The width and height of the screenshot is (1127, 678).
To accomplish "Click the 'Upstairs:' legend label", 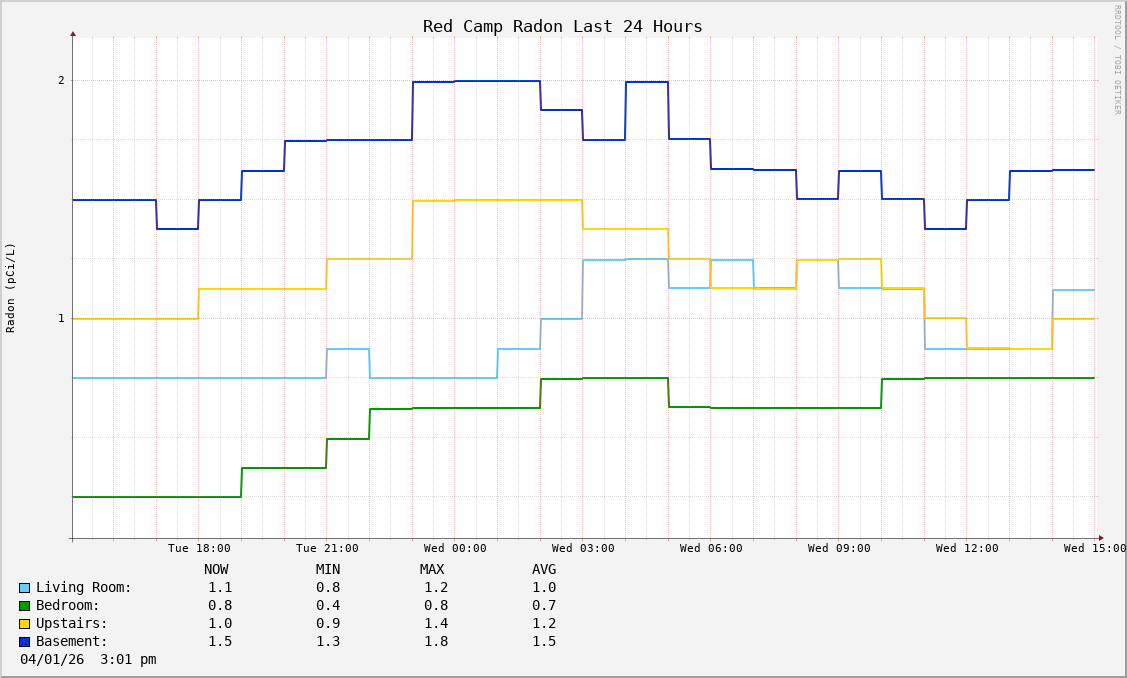I will coord(72,624).
